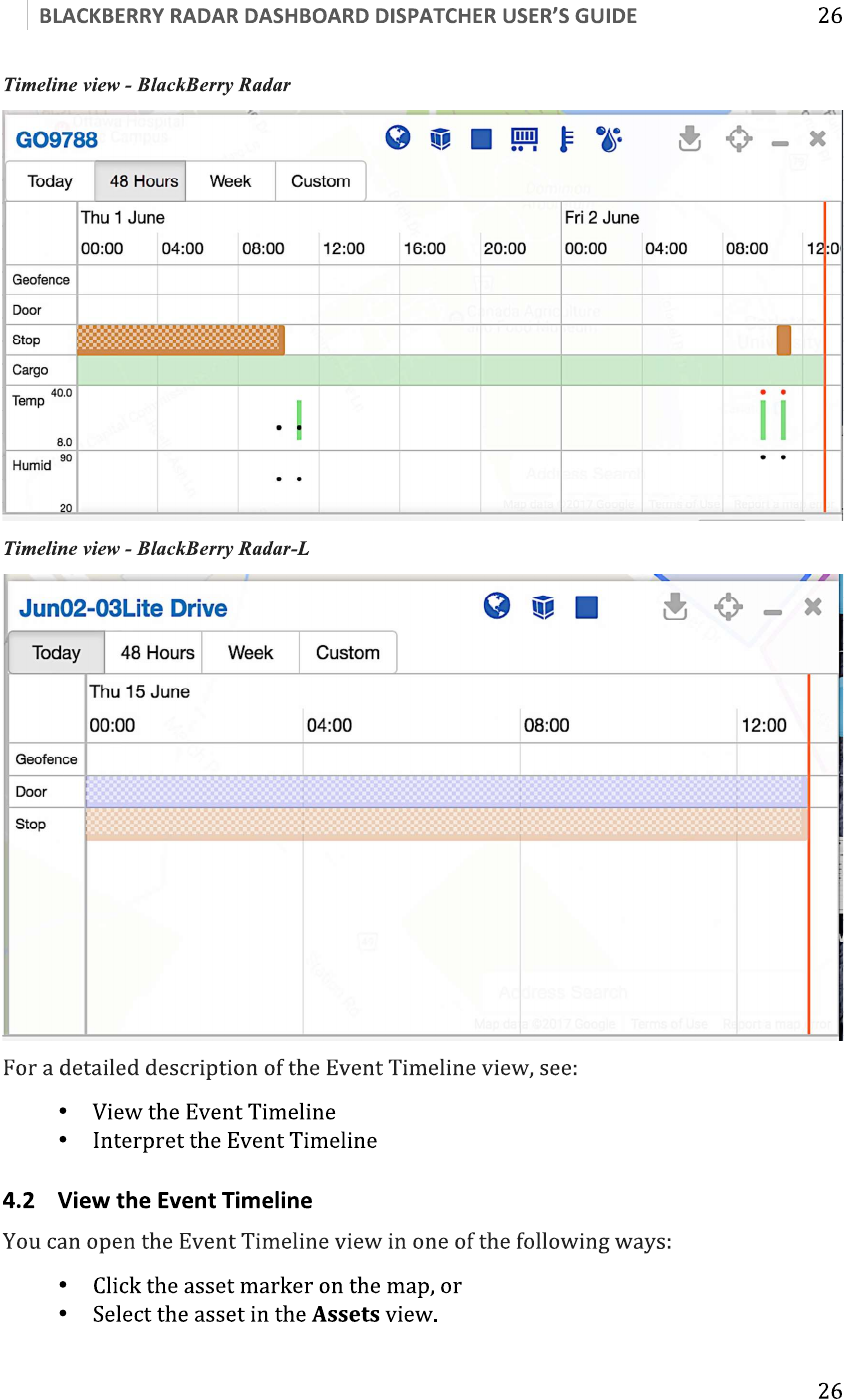The width and height of the screenshot is (846, 1399).
Task: Select the Week tab in Jun02-03Lite panel
Action: pos(250,652)
